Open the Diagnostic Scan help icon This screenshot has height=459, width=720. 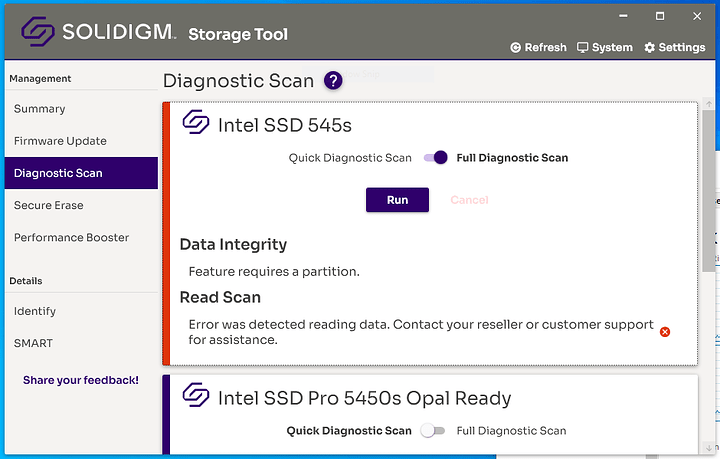point(333,81)
